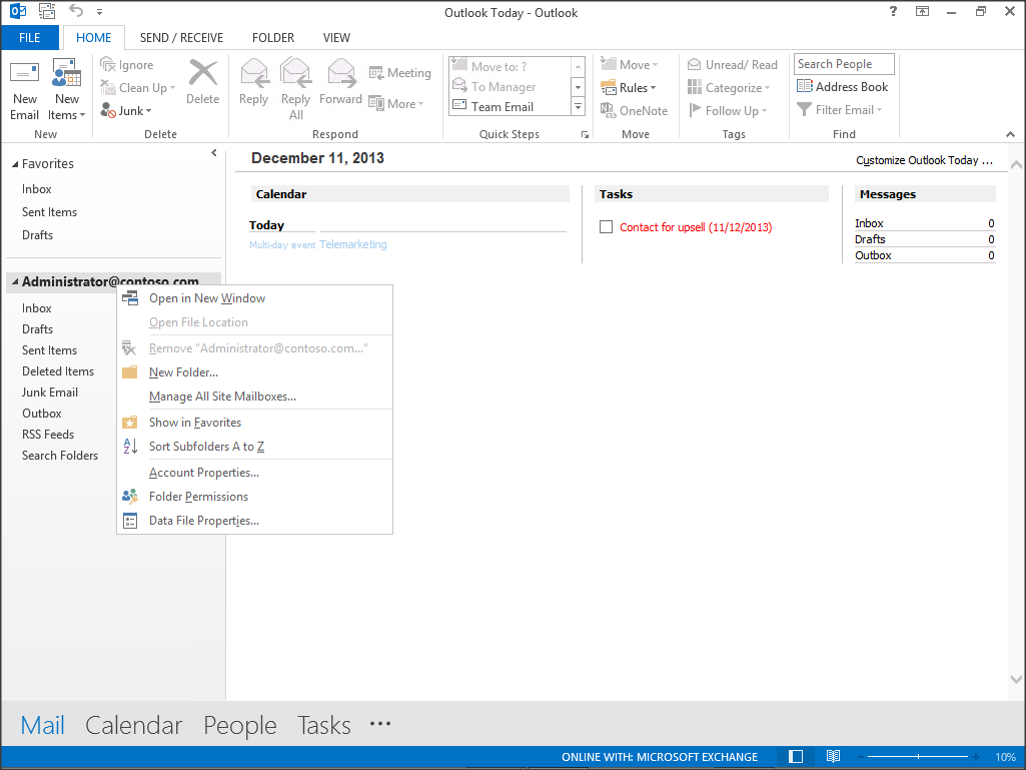Click the Undo arrow in title bar
This screenshot has width=1026, height=770.
click(x=76, y=12)
